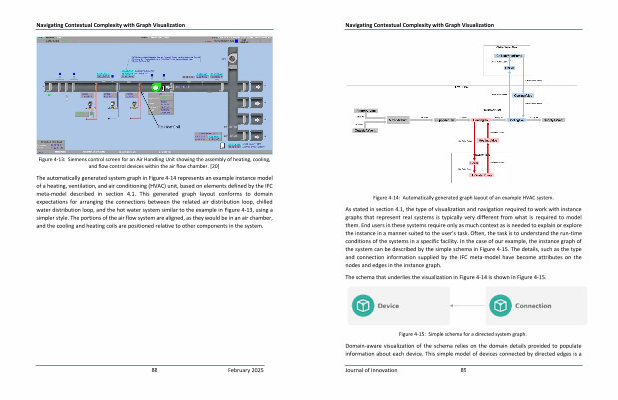Viewport: 618px width, 400px height.
Task: Click the green fan icon in the air chamber
Action: (x=154, y=88)
